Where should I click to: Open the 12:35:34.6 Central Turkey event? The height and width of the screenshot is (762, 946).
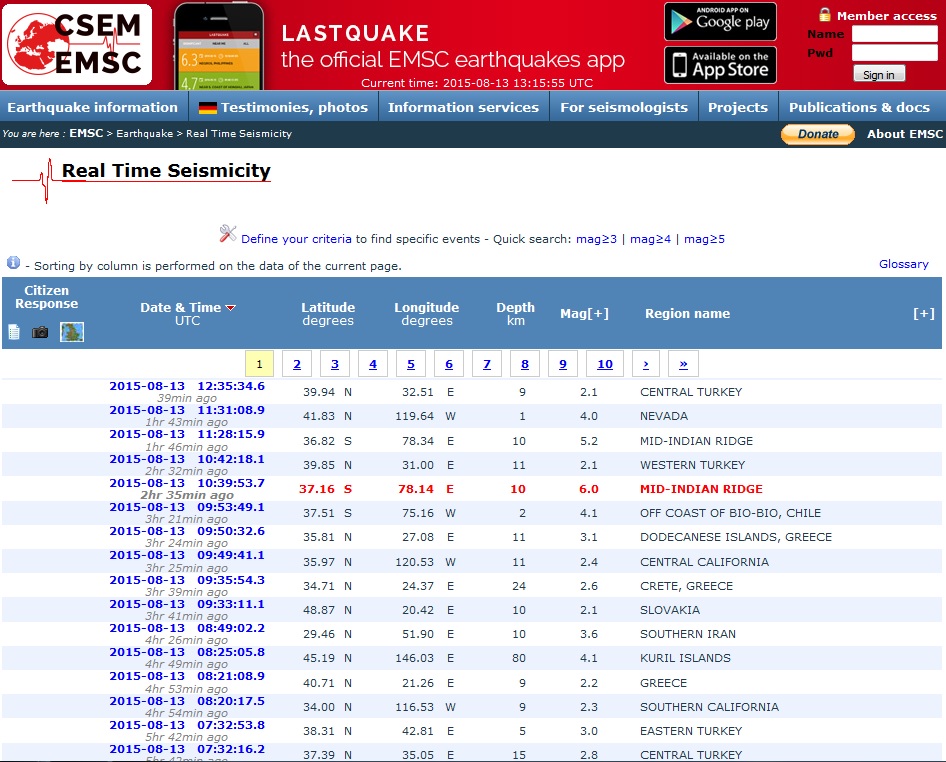(187, 386)
